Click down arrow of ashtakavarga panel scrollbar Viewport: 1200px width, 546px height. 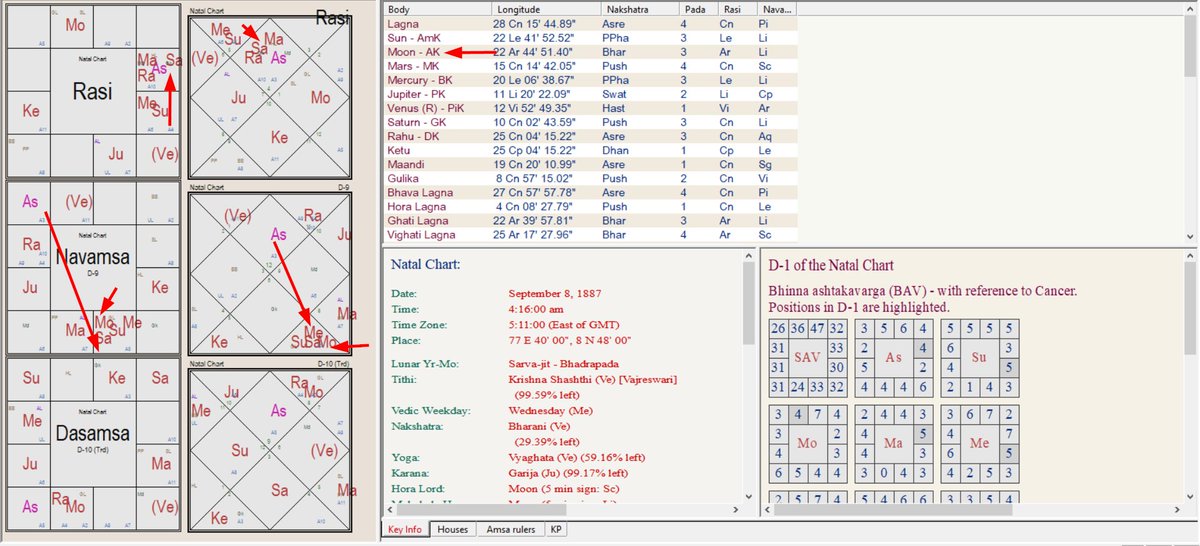tap(1191, 495)
